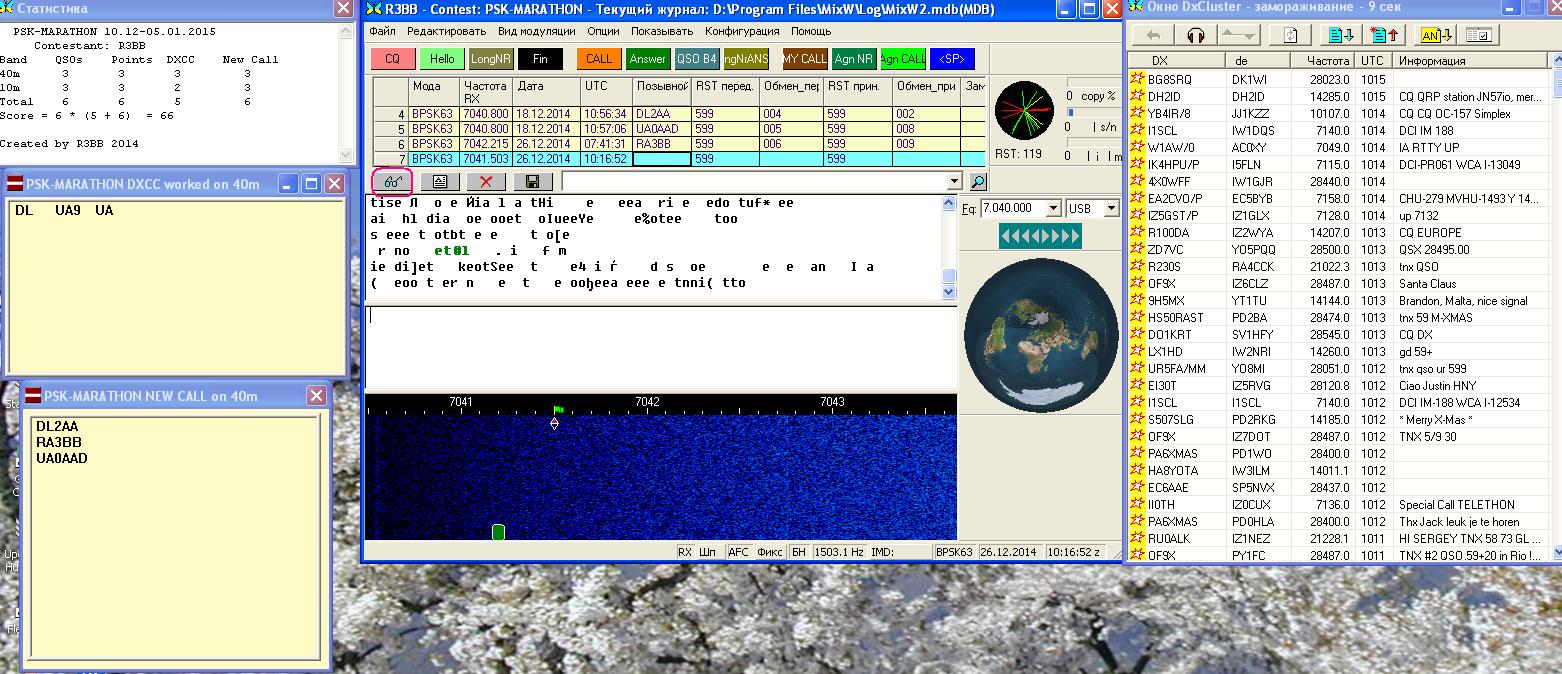The height and width of the screenshot is (674, 1562).
Task: Expand the USB mode dropdown
Action: [x=1110, y=209]
